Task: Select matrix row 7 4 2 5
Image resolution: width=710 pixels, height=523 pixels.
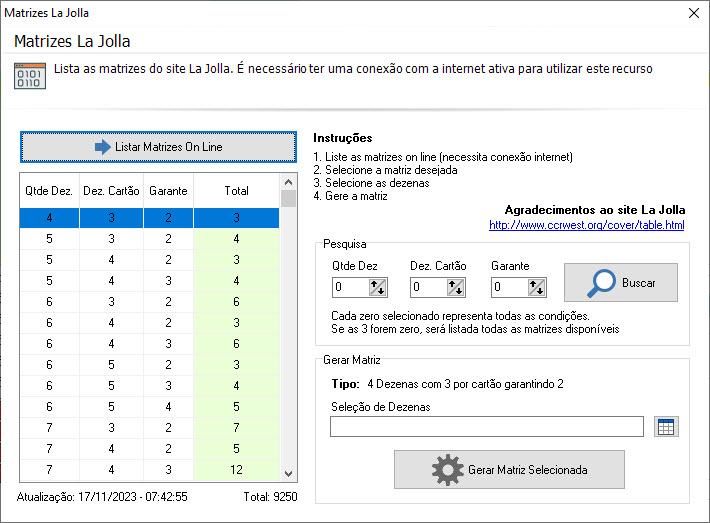Action: pyautogui.click(x=149, y=449)
